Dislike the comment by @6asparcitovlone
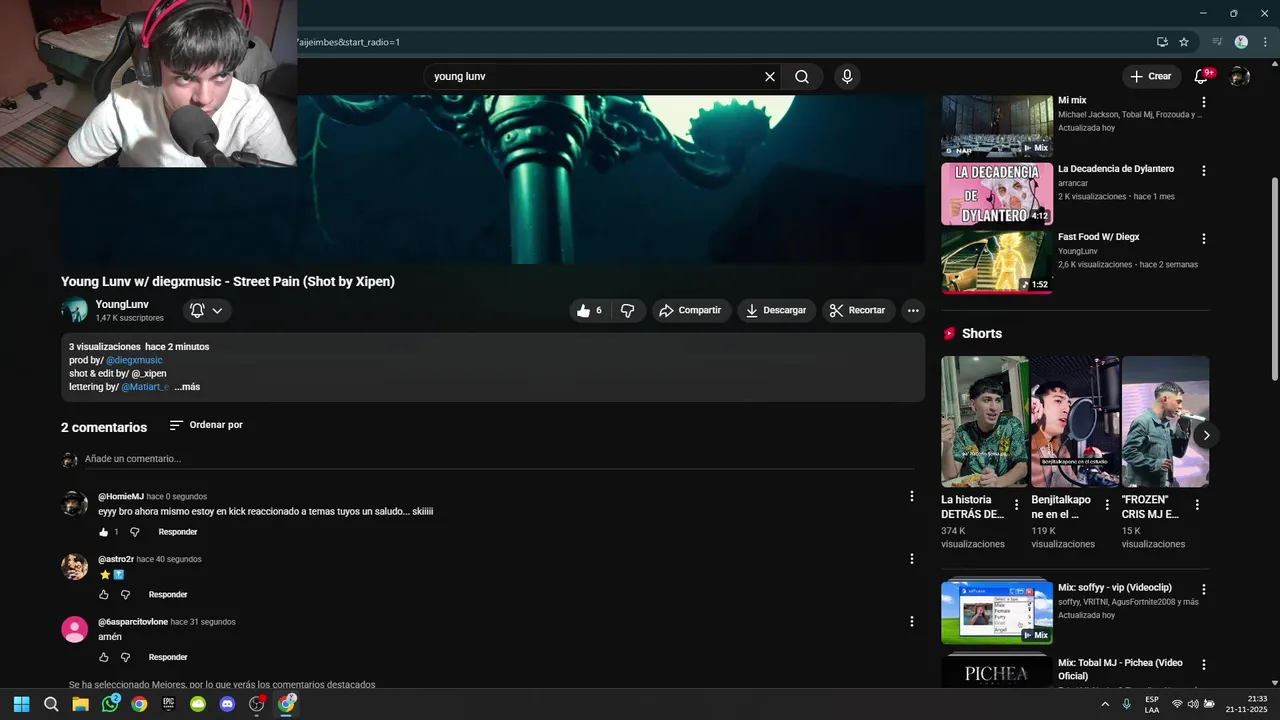The height and width of the screenshot is (720, 1280). coord(125,657)
